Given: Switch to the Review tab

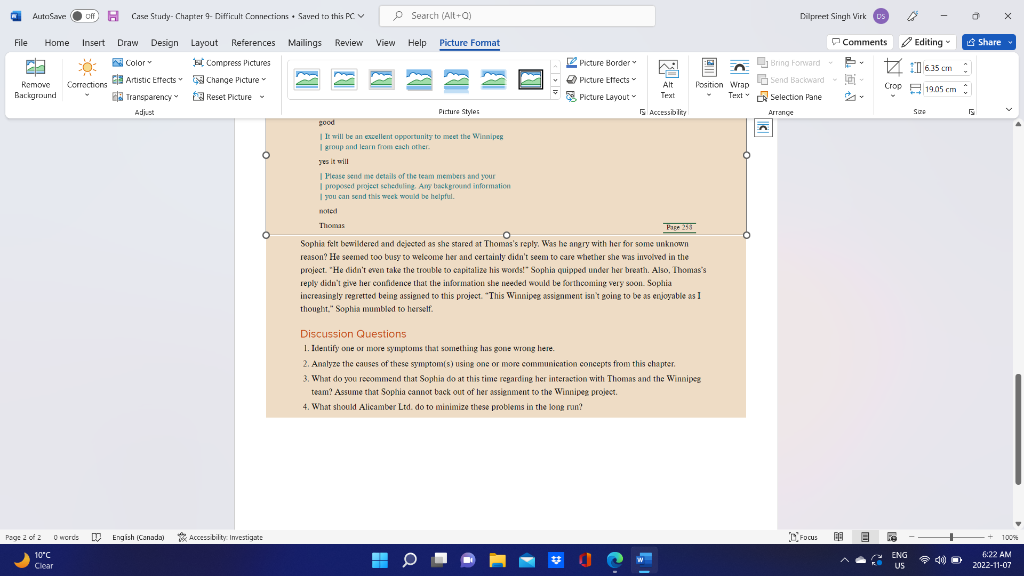Looking at the screenshot, I should tap(349, 42).
